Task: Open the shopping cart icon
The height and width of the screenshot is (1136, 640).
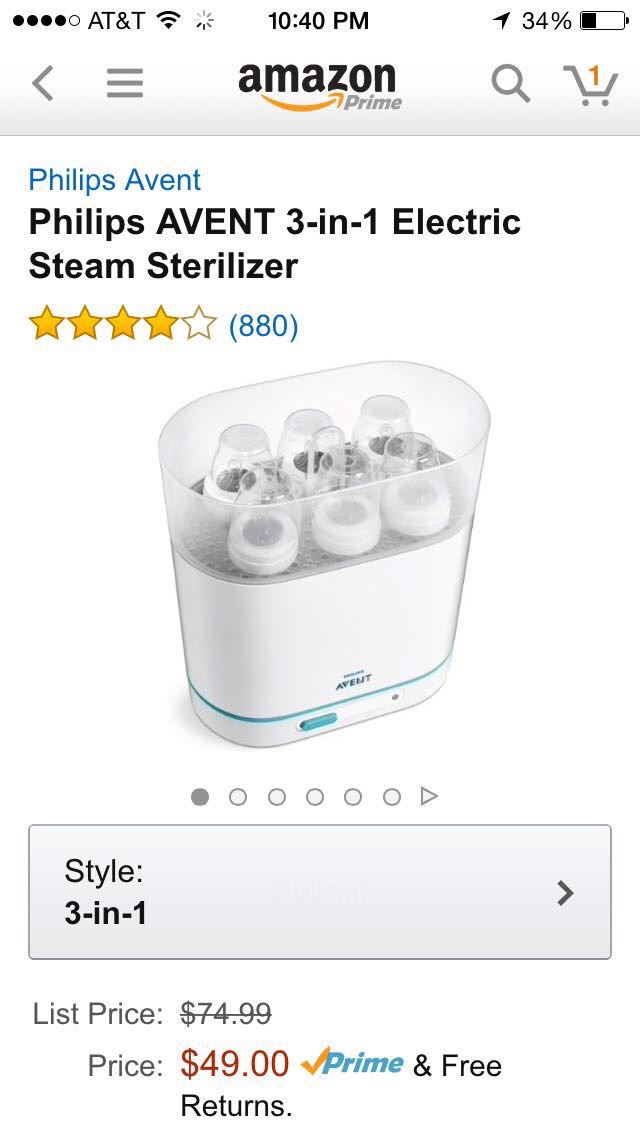Action: coord(591,84)
